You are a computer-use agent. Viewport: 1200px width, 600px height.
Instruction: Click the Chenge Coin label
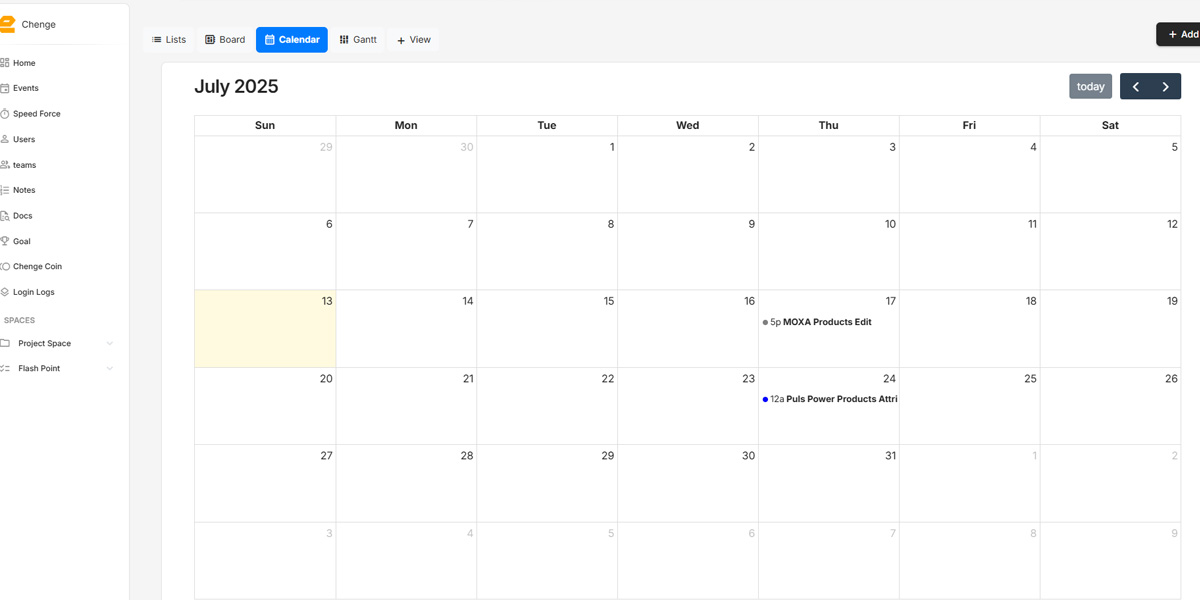click(37, 267)
